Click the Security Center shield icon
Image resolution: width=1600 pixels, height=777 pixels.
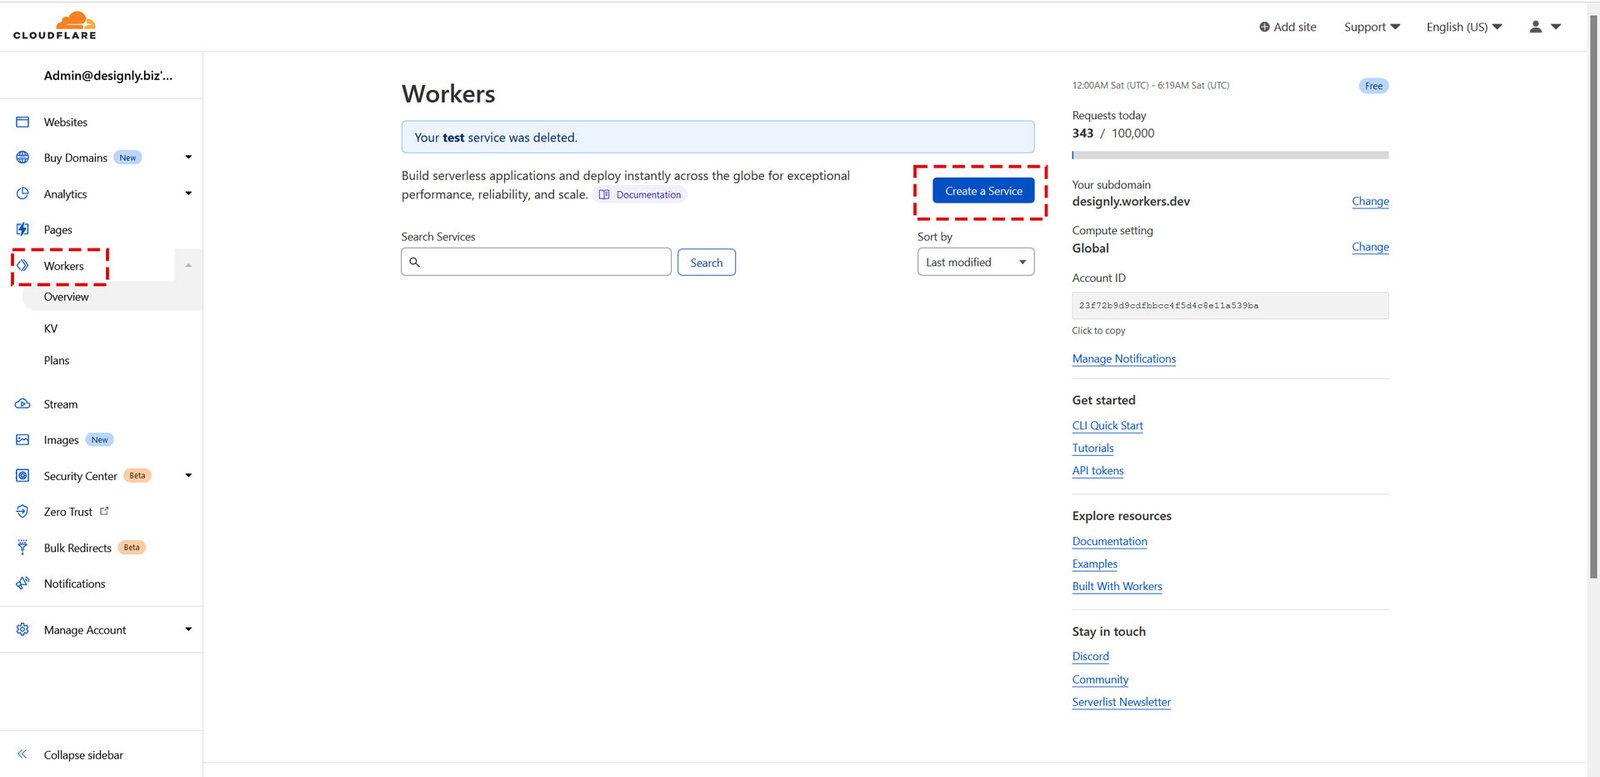[23, 476]
